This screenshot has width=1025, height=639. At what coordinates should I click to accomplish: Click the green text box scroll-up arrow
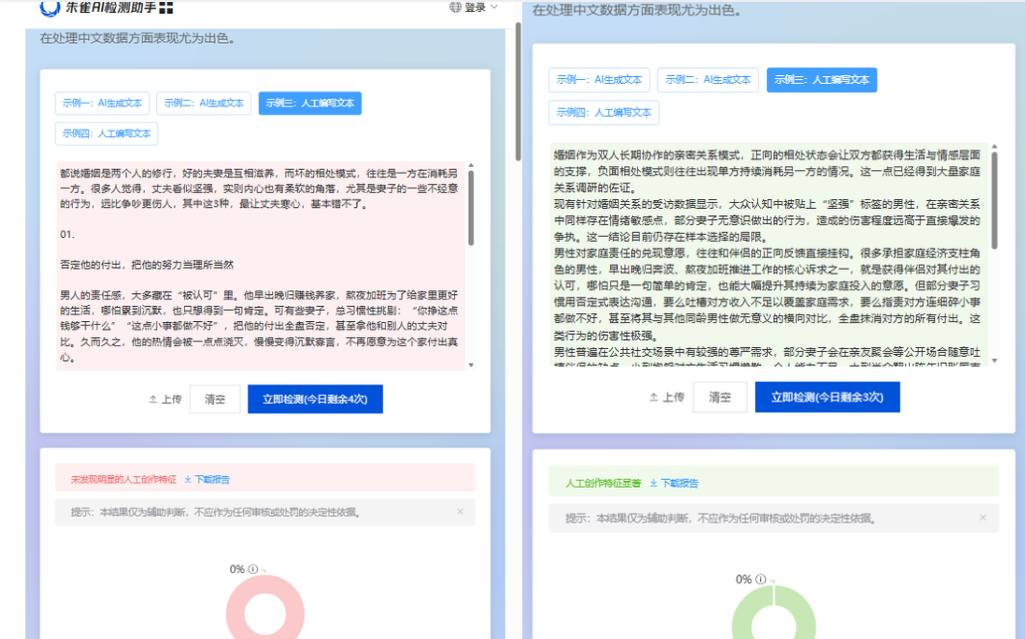click(x=994, y=146)
